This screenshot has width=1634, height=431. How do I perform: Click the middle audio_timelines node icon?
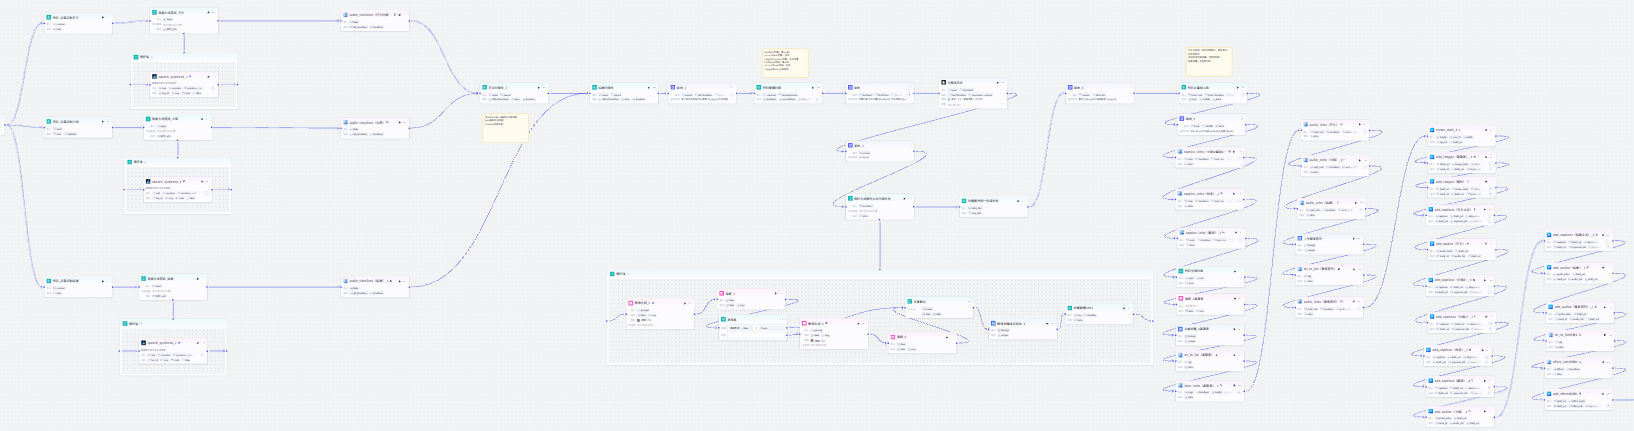(x=346, y=123)
